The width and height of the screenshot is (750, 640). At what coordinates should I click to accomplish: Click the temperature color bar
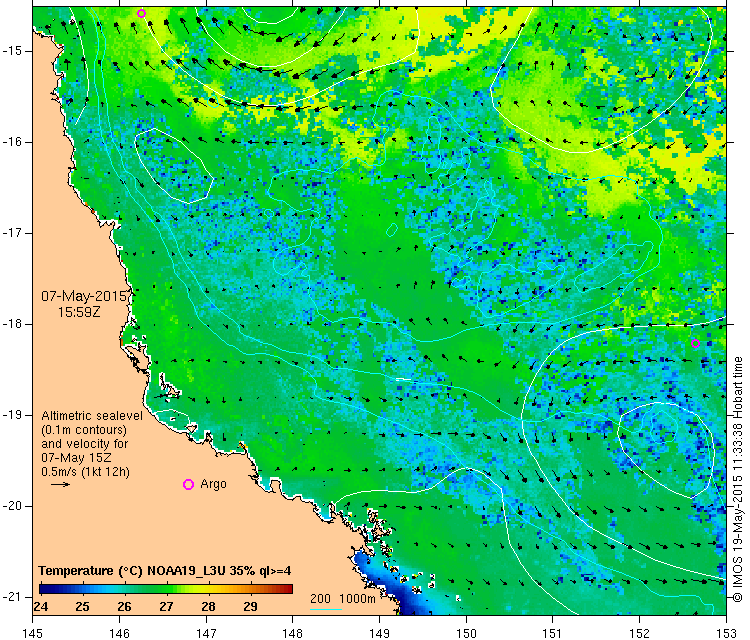pyautogui.click(x=165, y=588)
